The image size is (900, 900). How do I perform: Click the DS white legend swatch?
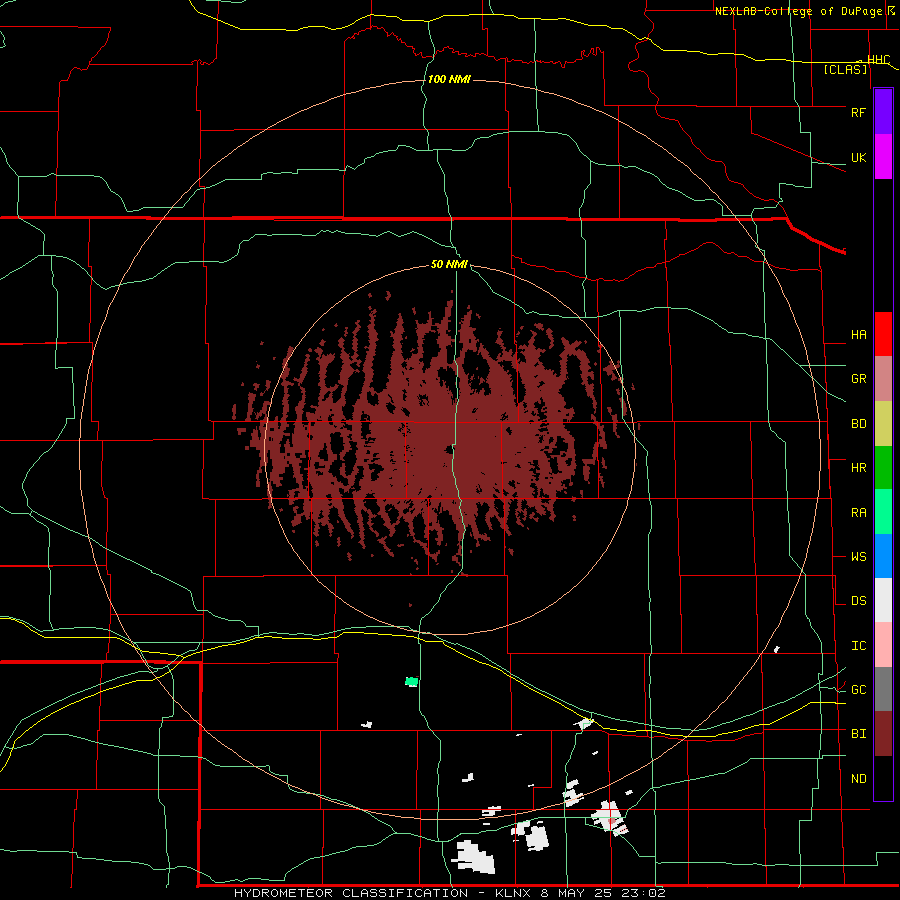883,600
